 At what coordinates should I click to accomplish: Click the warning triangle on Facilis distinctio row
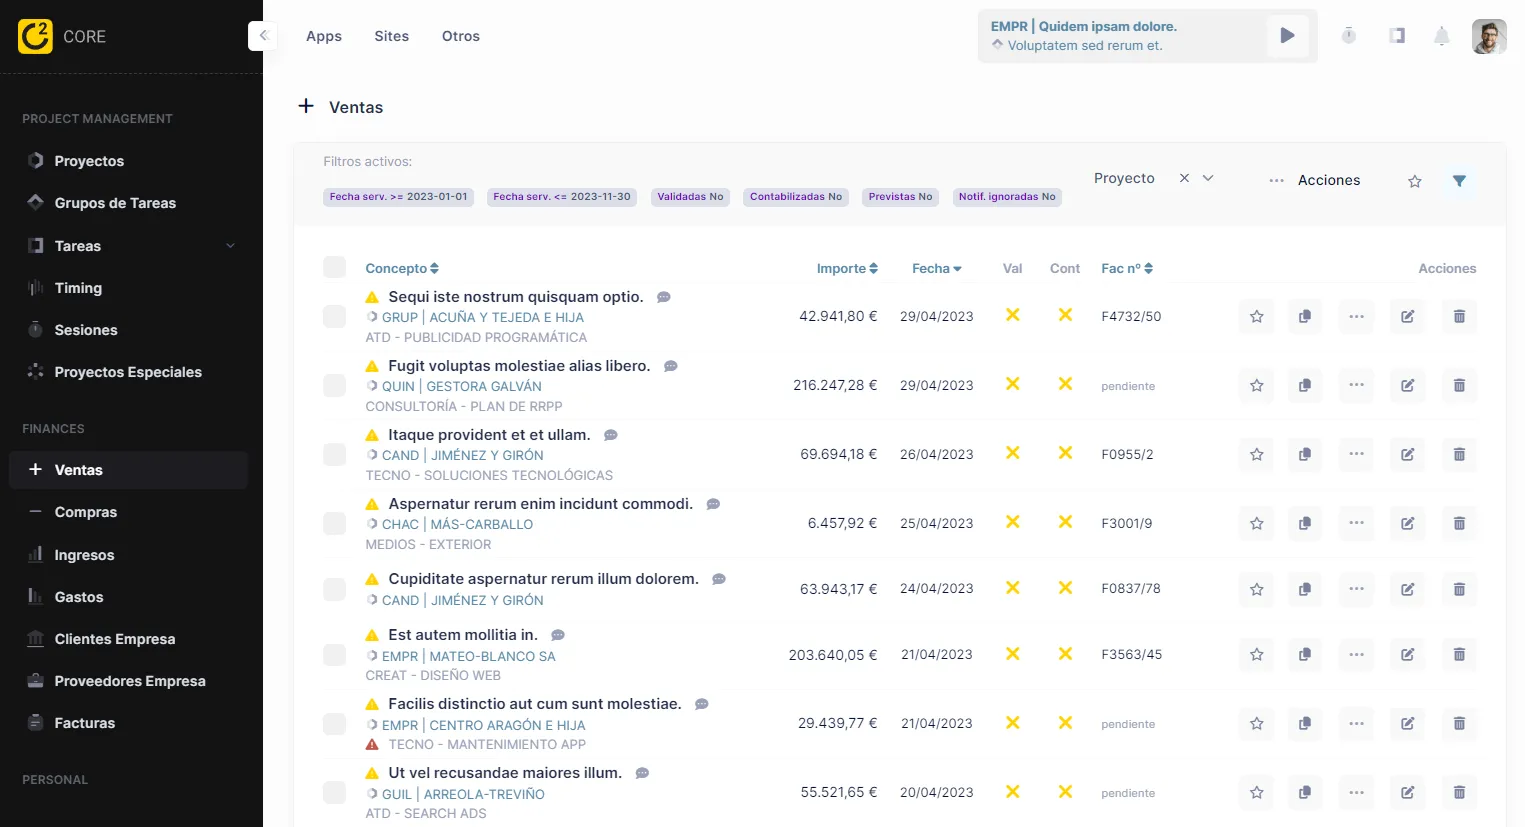374,703
